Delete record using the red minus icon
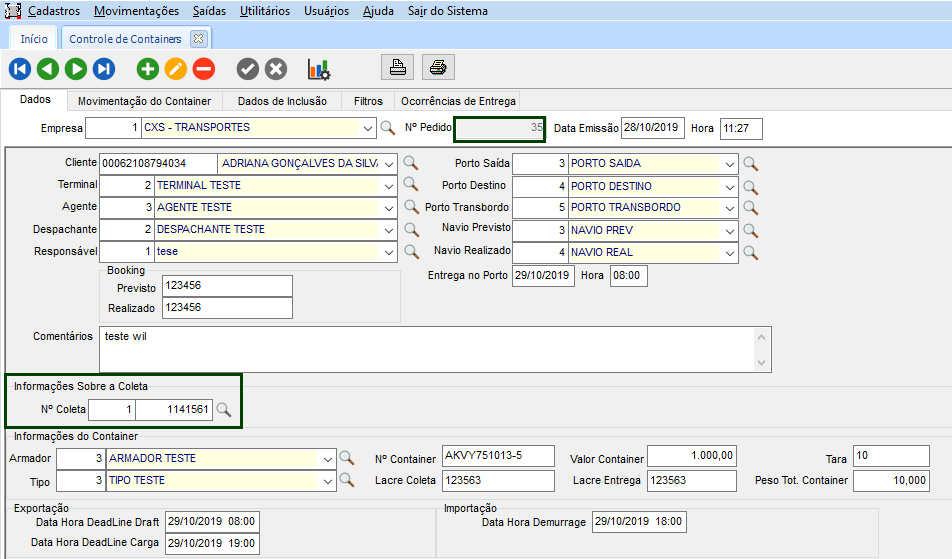Image resolution: width=952 pixels, height=559 pixels. pos(204,69)
